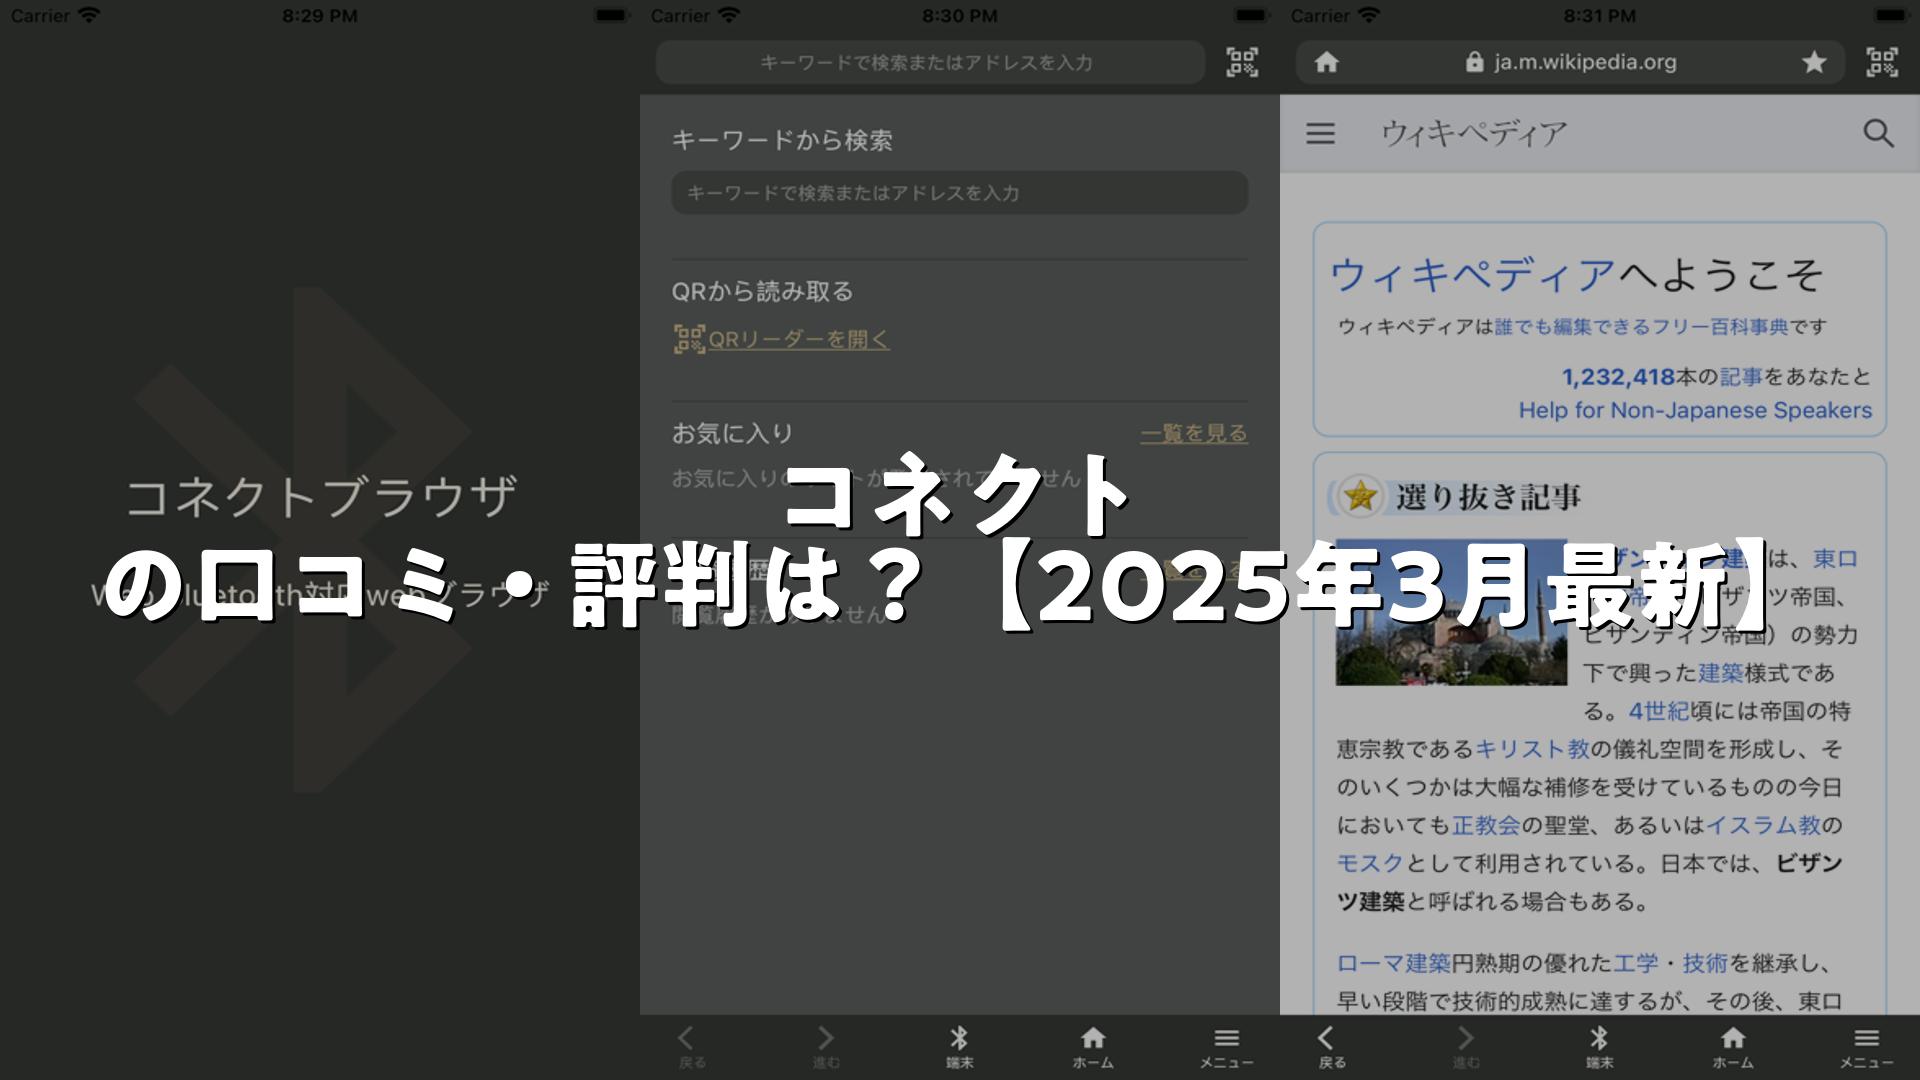Viewport: 1920px width, 1080px height.
Task: Open QR scanner icon in middle screen address bar
Action: click(x=1242, y=62)
